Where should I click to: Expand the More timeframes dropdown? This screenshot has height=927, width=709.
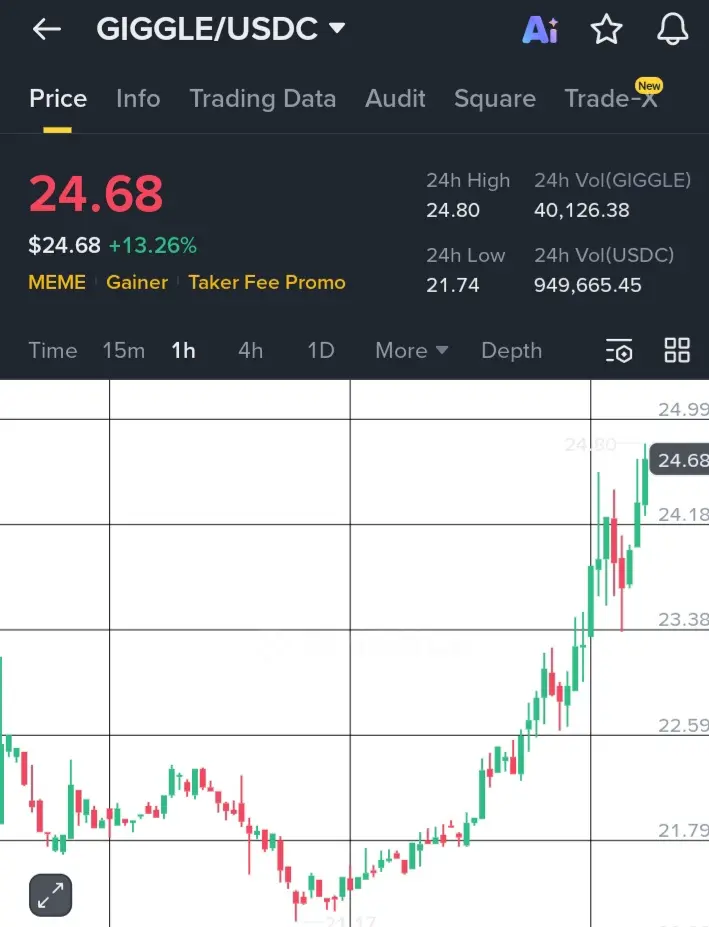click(412, 351)
